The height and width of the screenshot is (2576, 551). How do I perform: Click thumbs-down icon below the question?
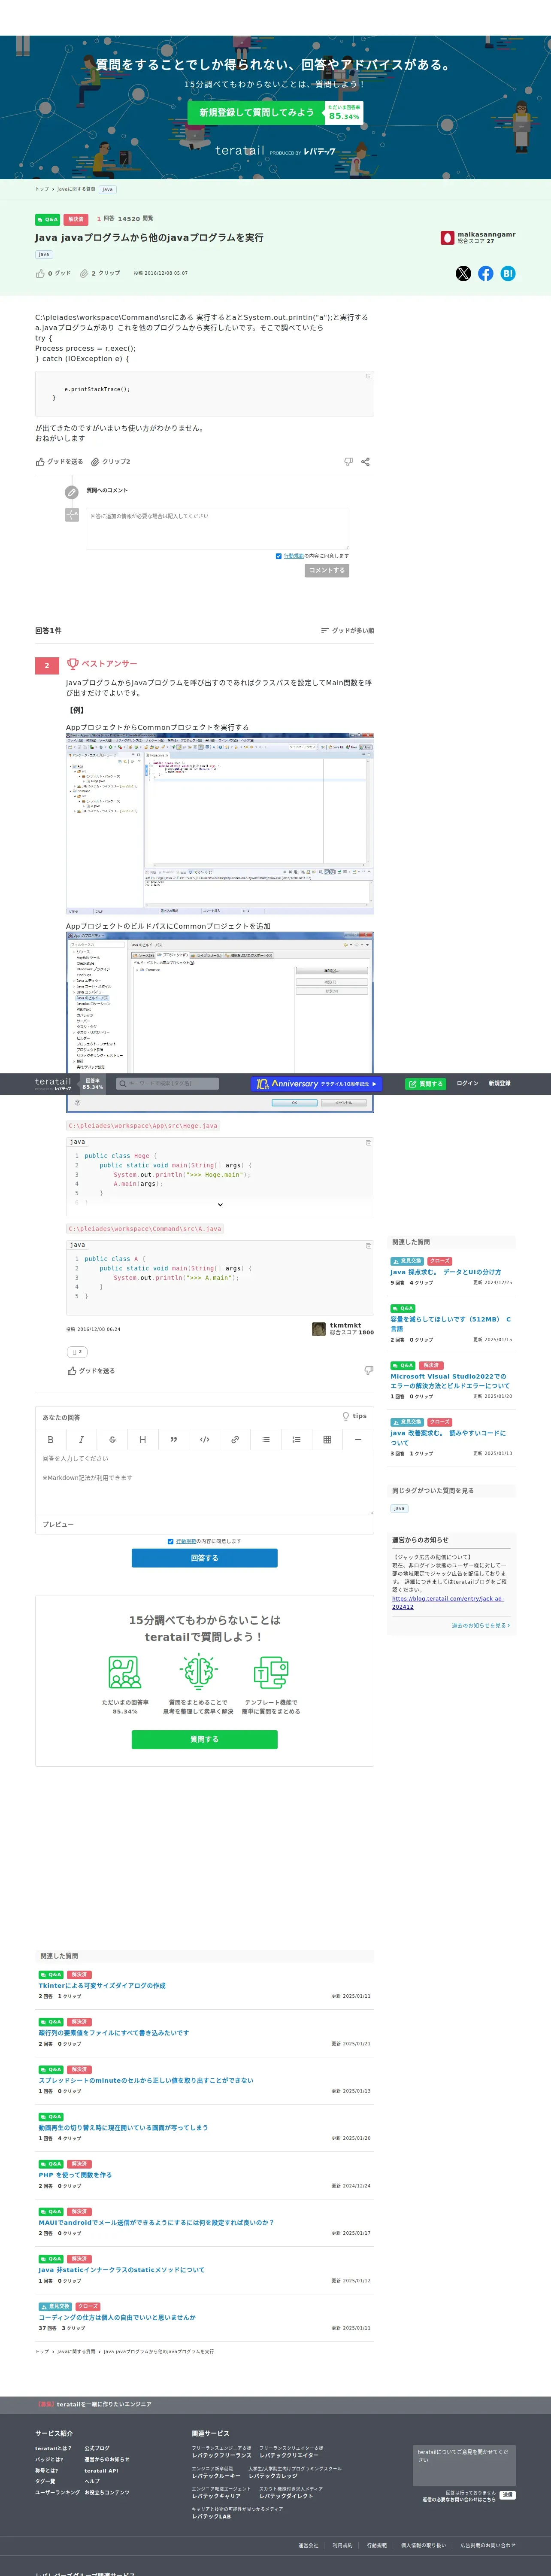click(348, 462)
